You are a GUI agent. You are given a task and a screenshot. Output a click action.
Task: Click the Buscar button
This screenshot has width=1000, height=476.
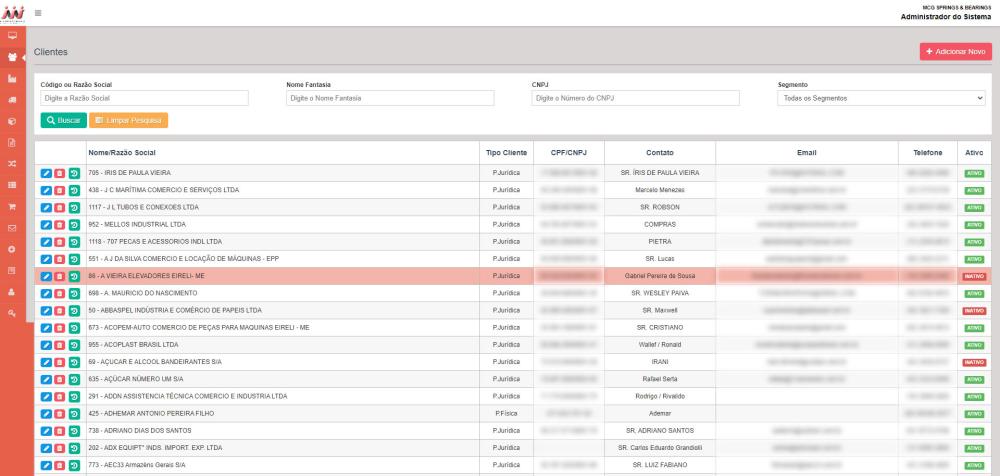click(63, 120)
